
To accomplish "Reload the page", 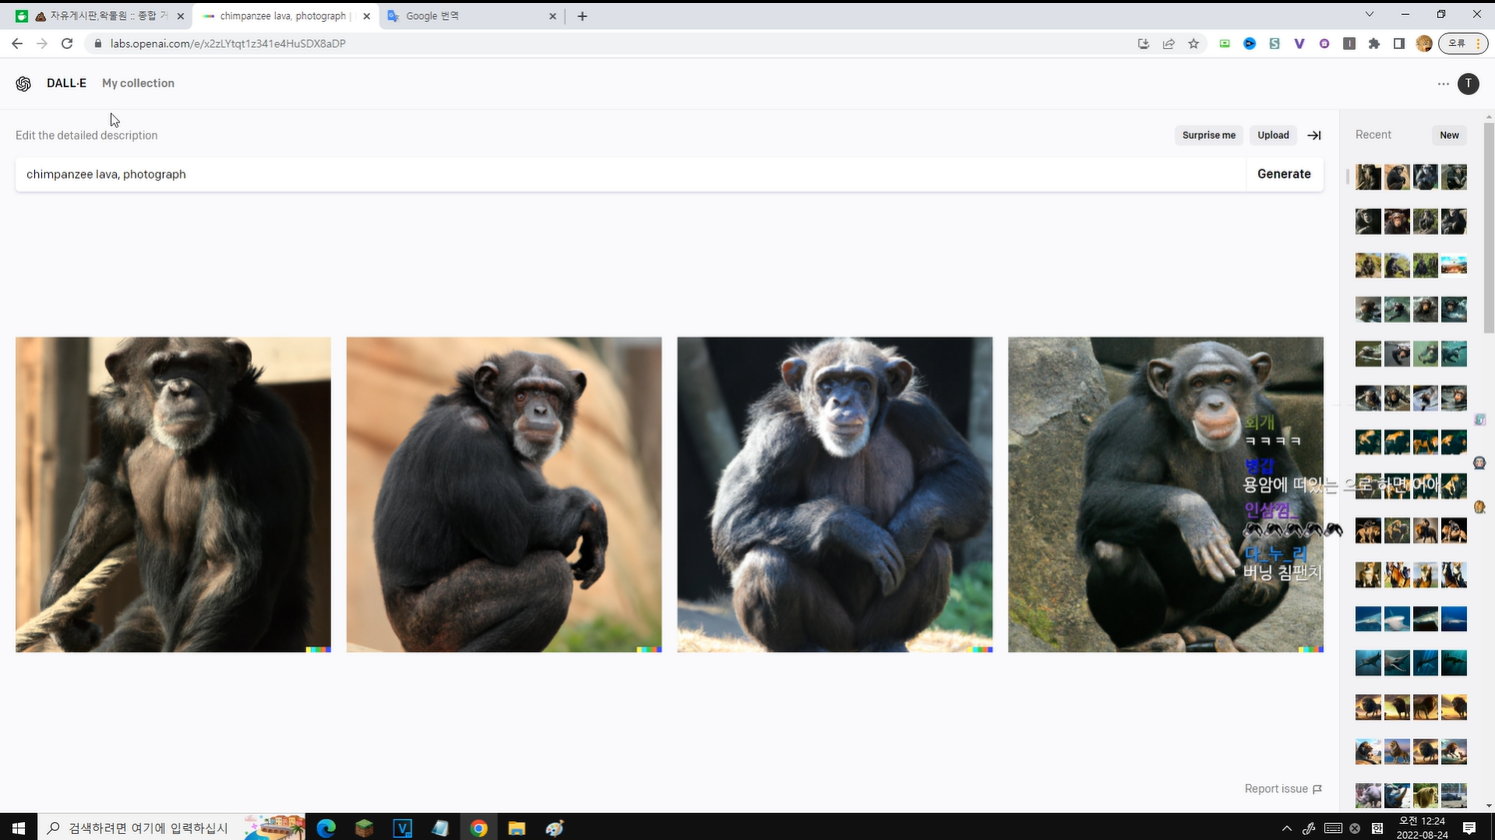I will tap(67, 44).
